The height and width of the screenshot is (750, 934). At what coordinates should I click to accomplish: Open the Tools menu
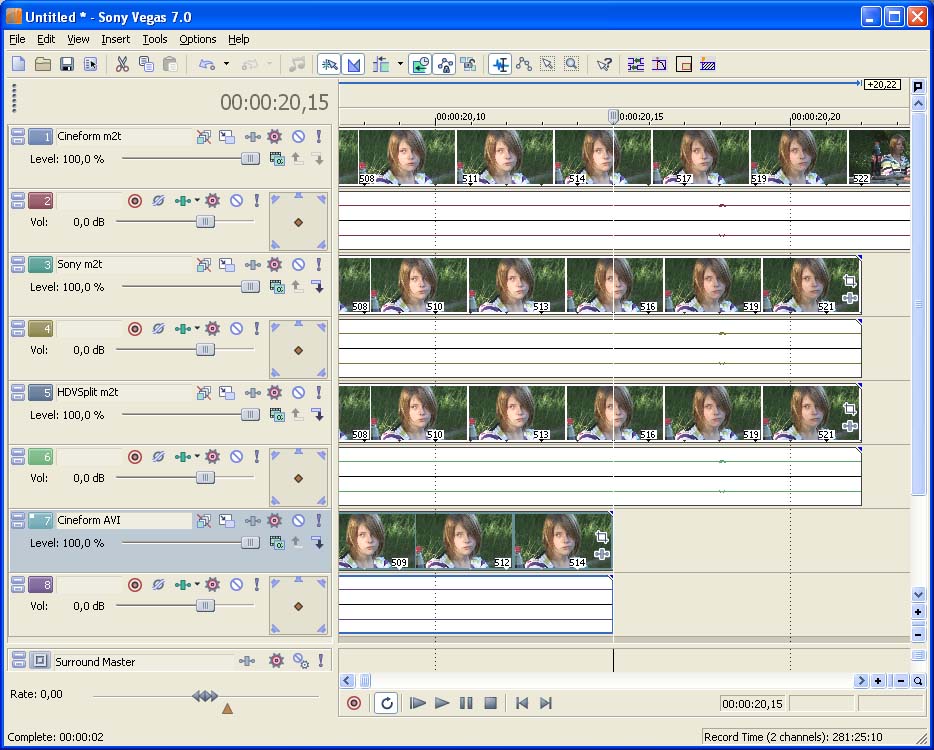click(x=155, y=39)
